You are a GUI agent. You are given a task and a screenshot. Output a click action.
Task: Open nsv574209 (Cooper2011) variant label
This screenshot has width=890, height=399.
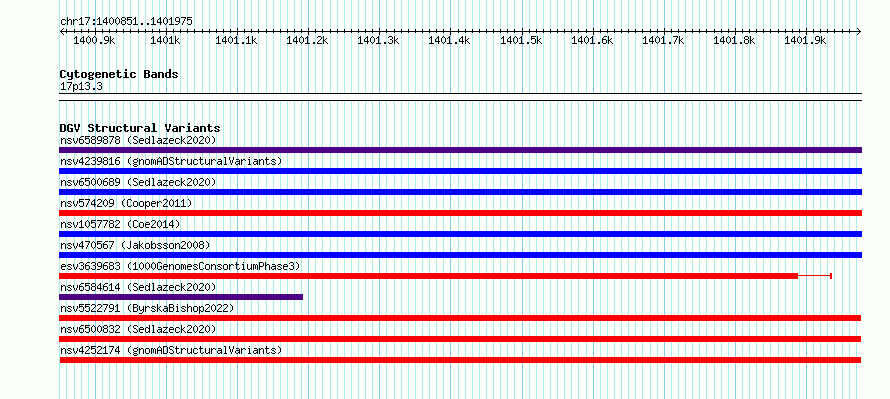tap(126, 203)
